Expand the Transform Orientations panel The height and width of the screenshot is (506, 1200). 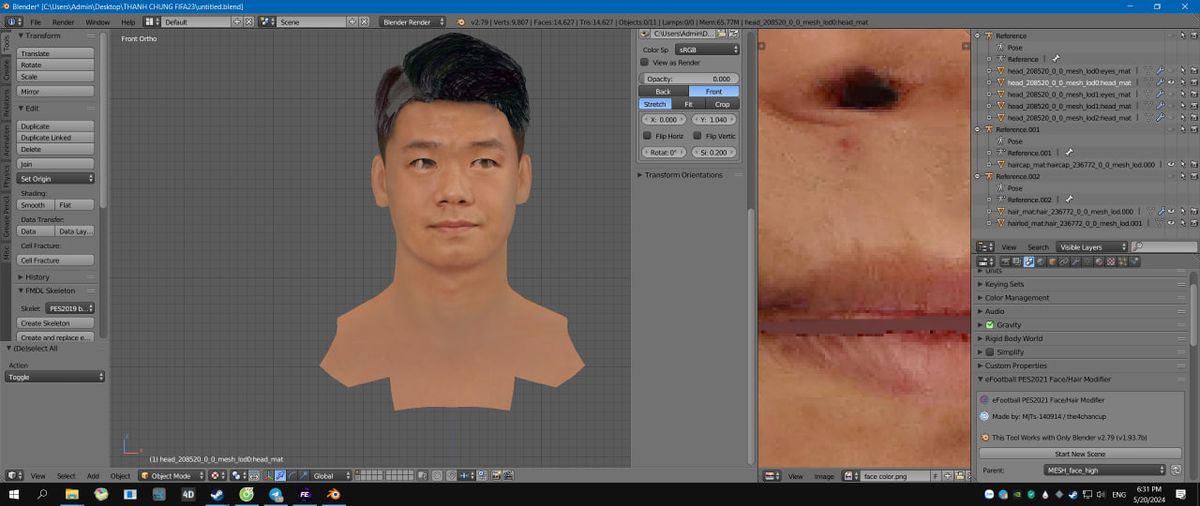point(683,175)
